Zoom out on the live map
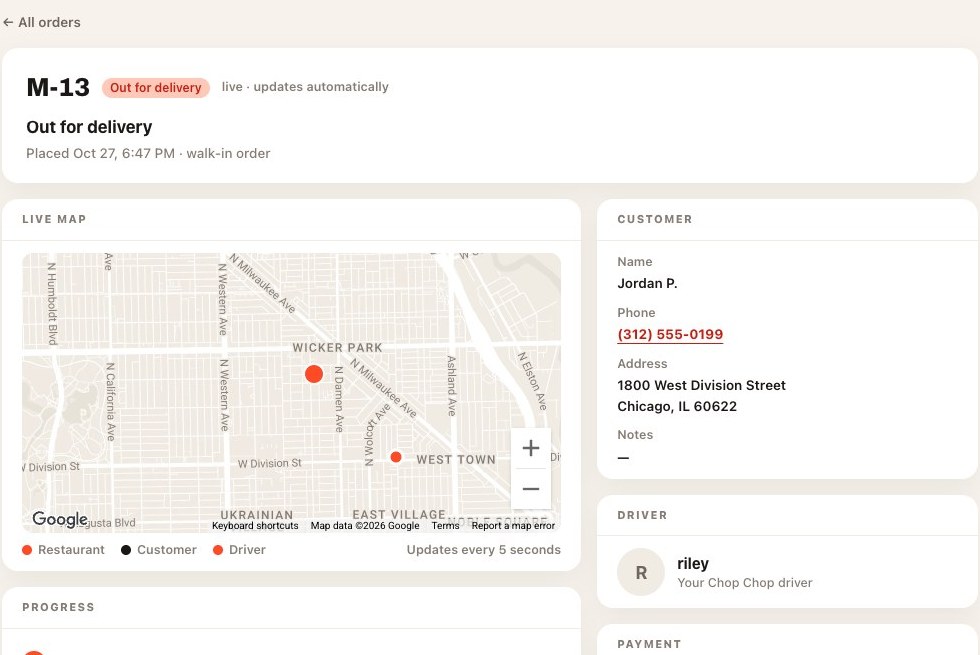 (x=531, y=489)
